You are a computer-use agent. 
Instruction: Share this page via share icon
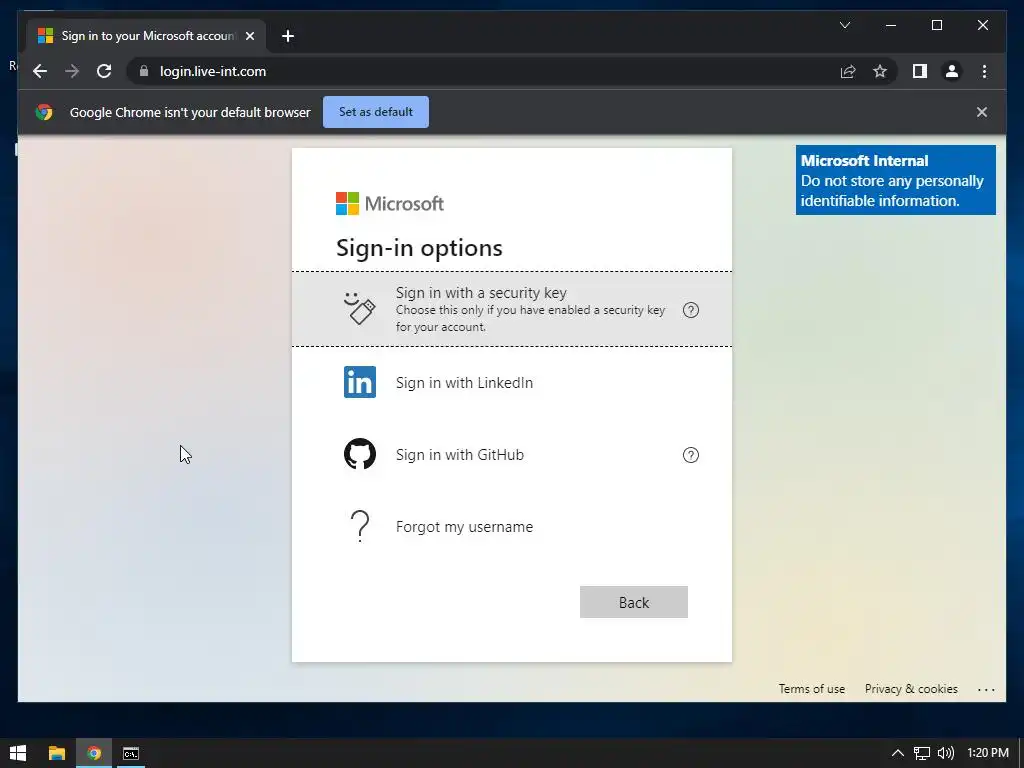(x=848, y=71)
